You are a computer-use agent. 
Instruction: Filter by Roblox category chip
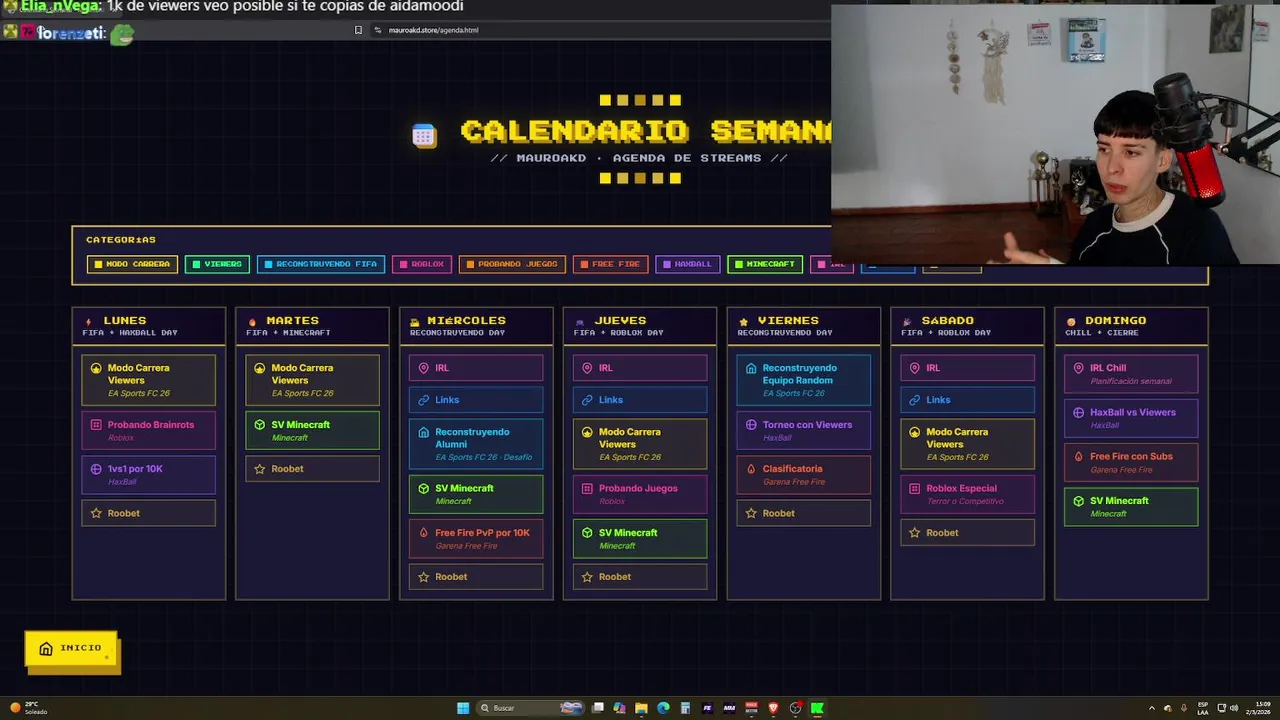pos(422,264)
